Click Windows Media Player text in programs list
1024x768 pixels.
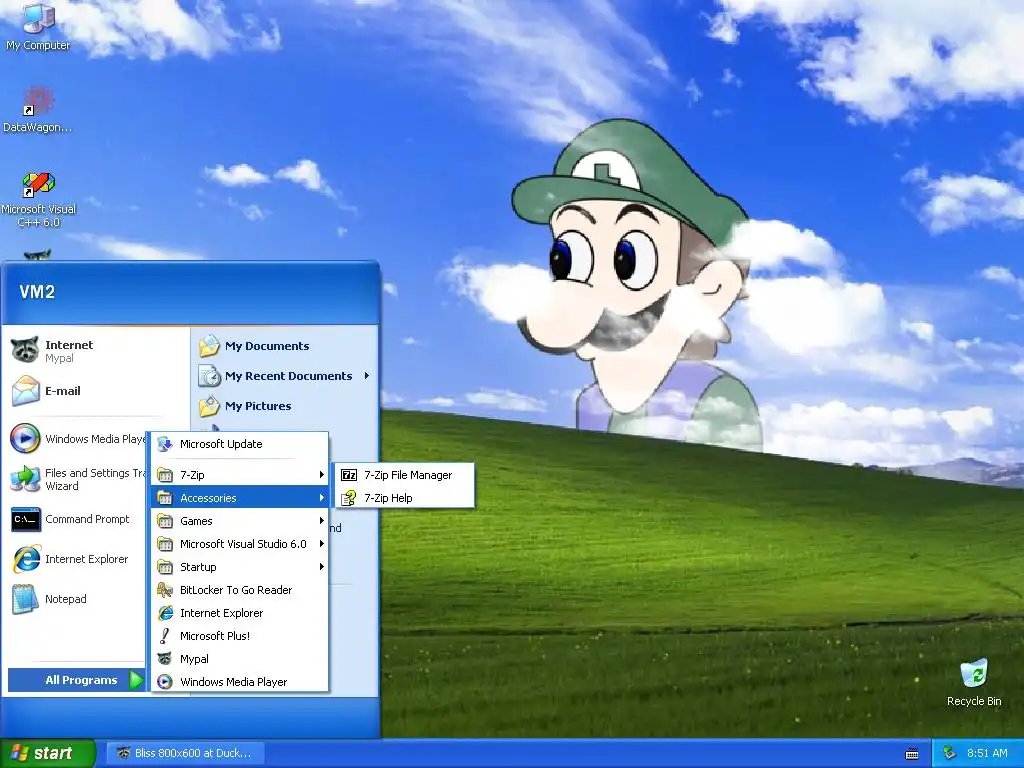pos(234,682)
